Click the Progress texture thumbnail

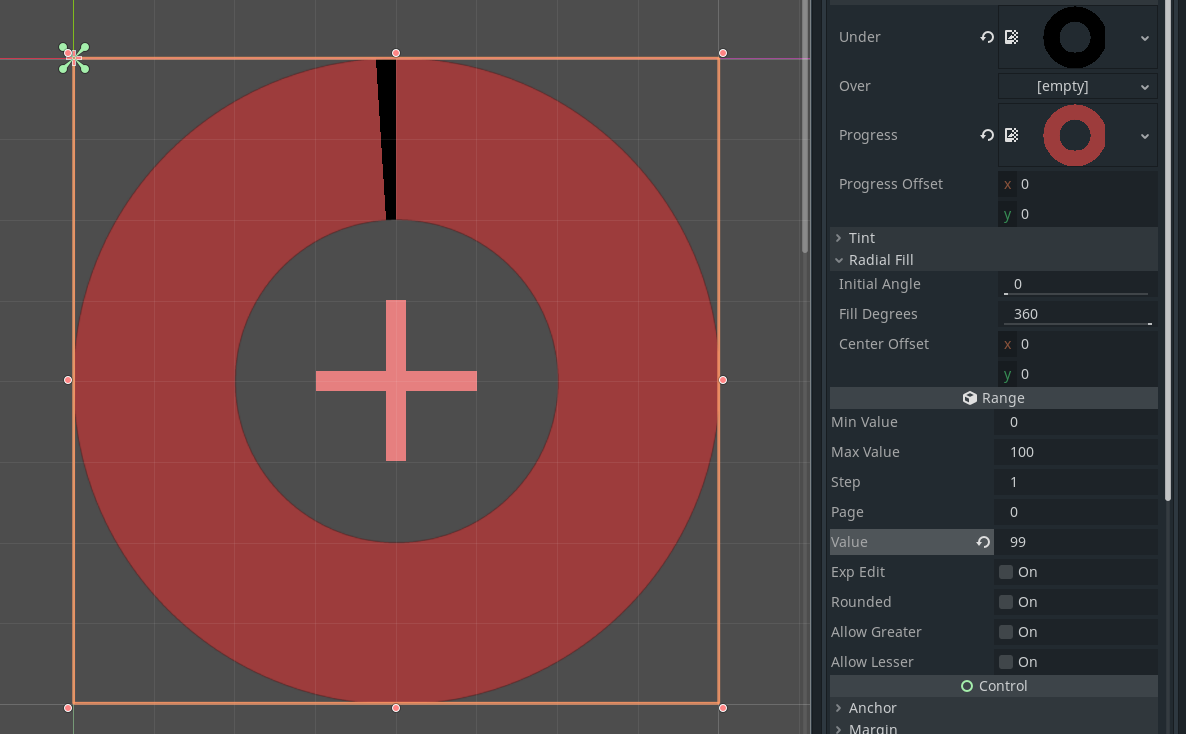pyautogui.click(x=1074, y=134)
